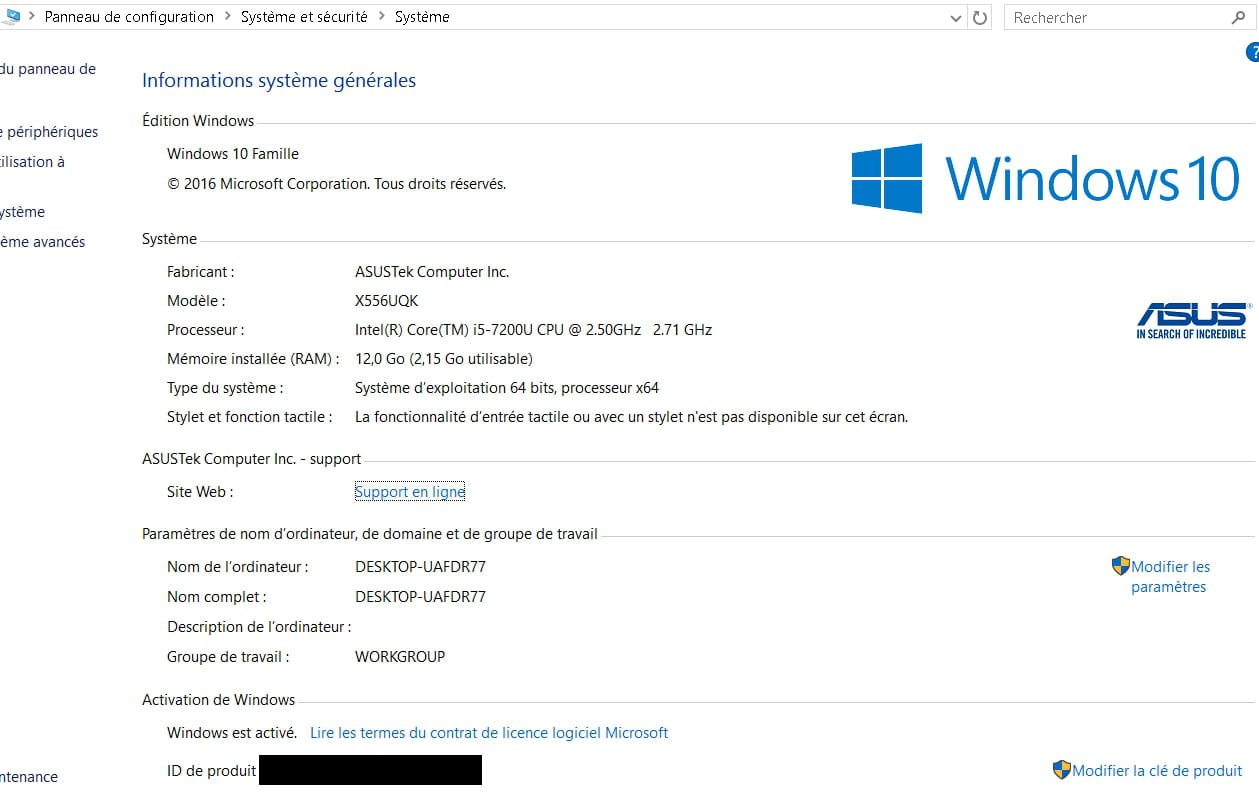Click the Modèle label
Image resolution: width=1259 pixels, height=806 pixels.
click(x=196, y=301)
